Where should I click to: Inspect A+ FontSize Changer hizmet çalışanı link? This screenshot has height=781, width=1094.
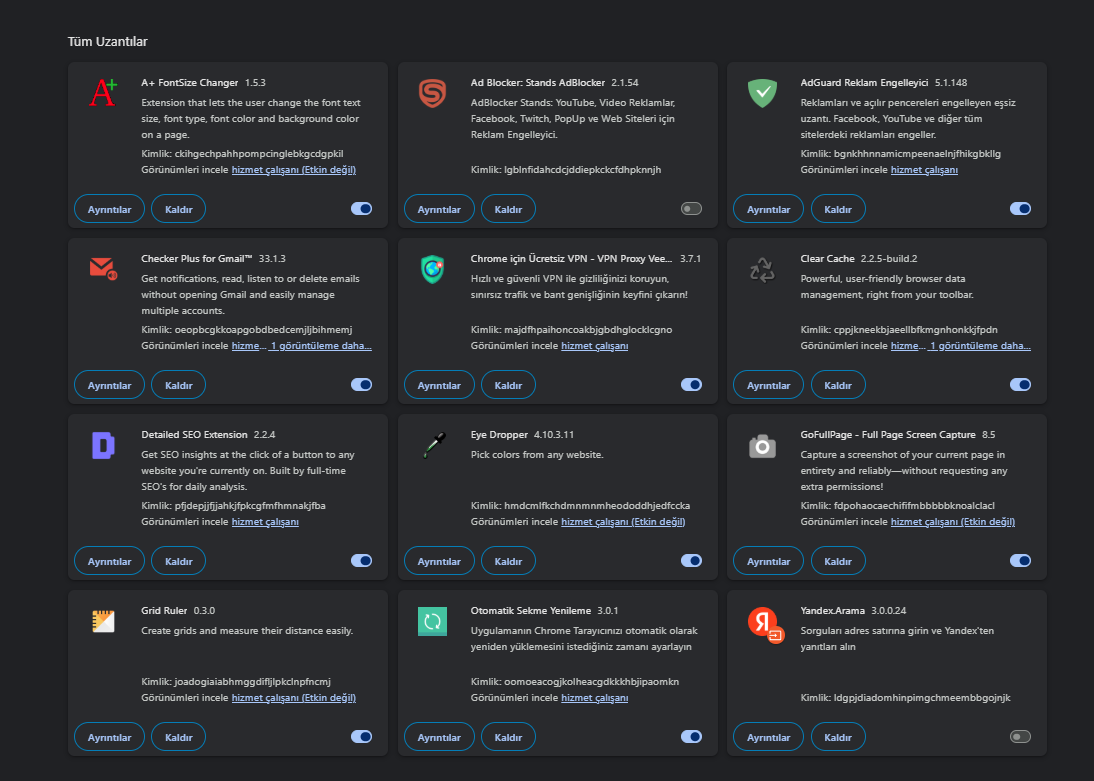click(x=294, y=170)
